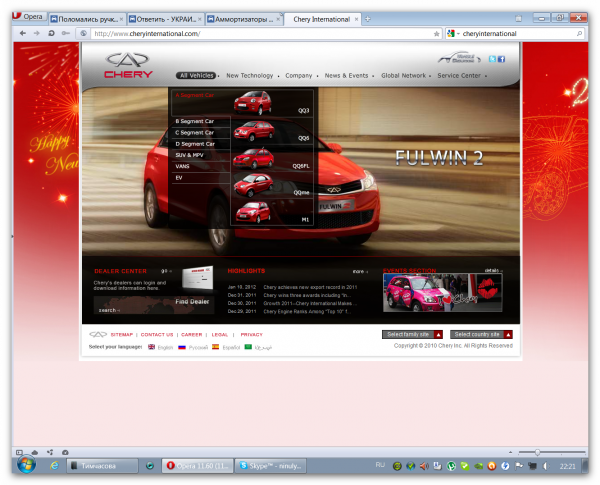Open the CONTACT US footer link
Screen dimensions: 600x485
click(157, 335)
